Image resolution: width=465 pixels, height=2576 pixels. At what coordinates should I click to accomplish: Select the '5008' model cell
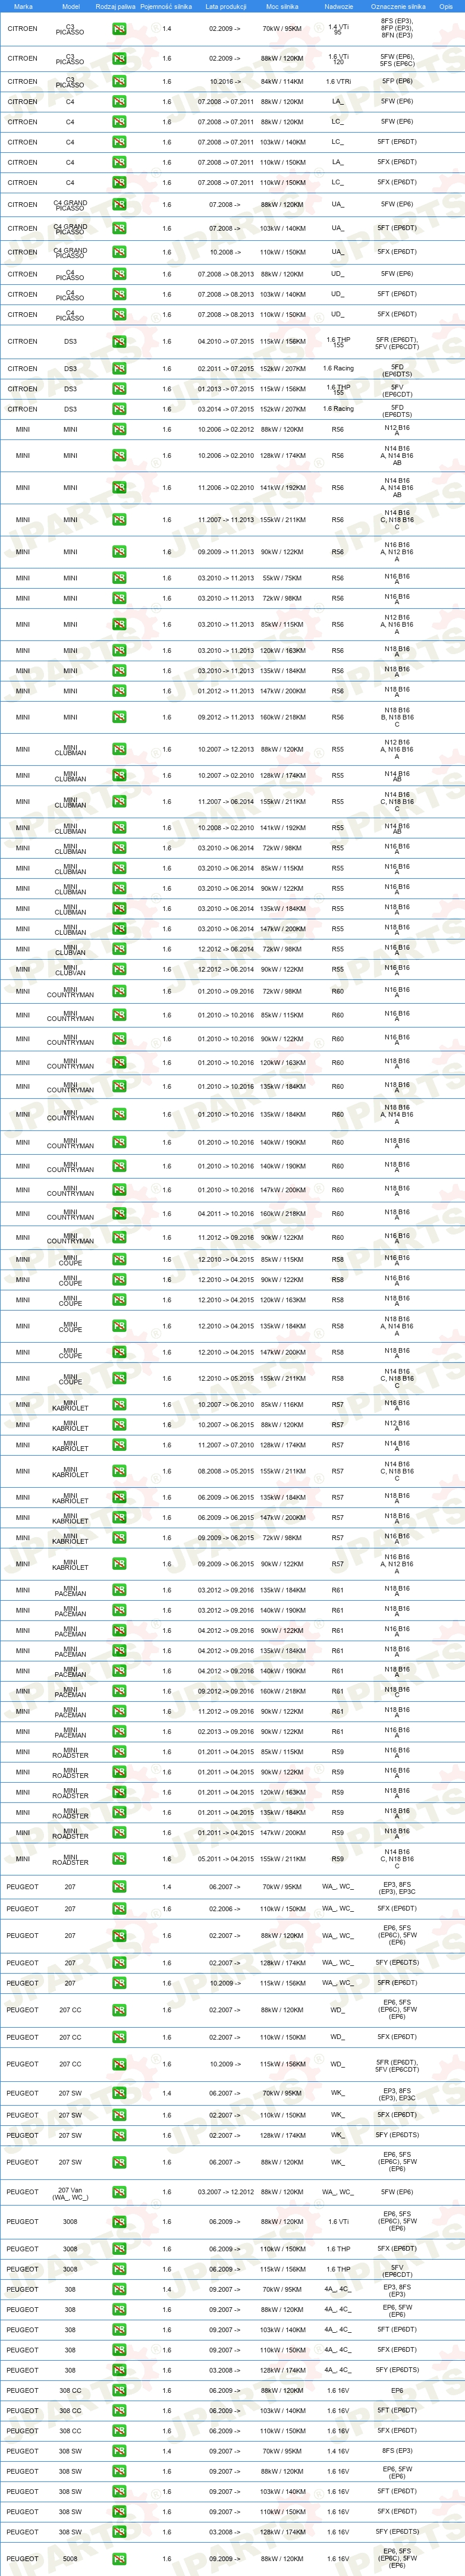tap(70, 2560)
